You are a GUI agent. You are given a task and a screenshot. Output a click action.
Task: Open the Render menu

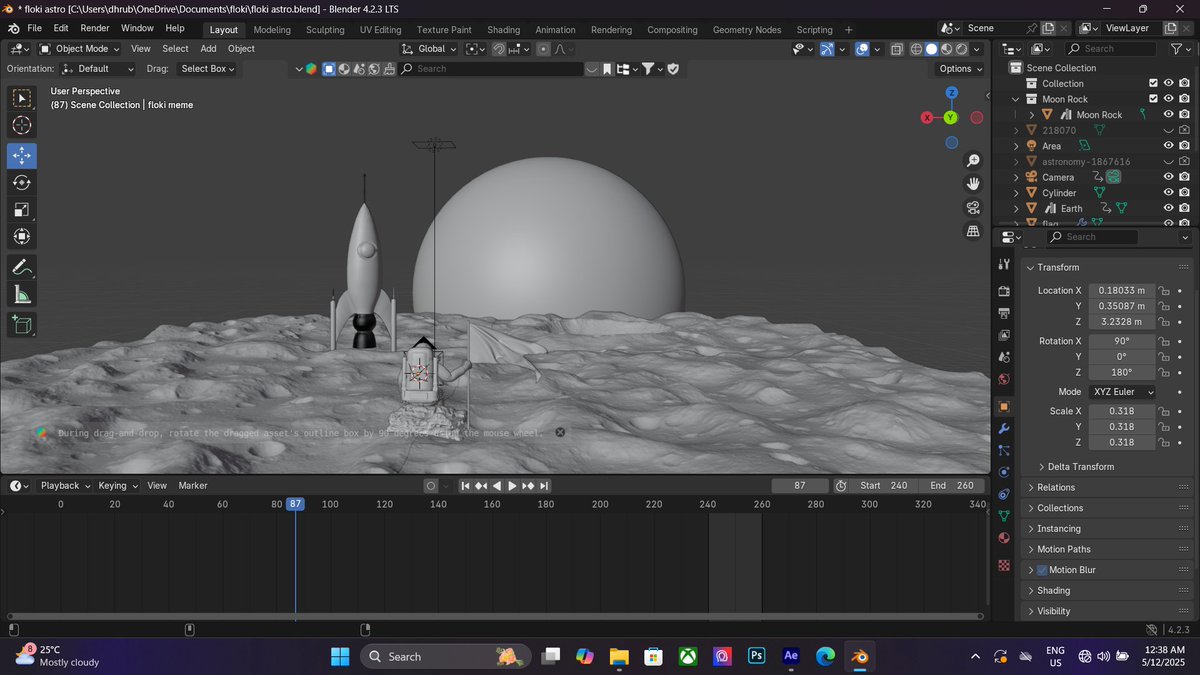[x=95, y=28]
